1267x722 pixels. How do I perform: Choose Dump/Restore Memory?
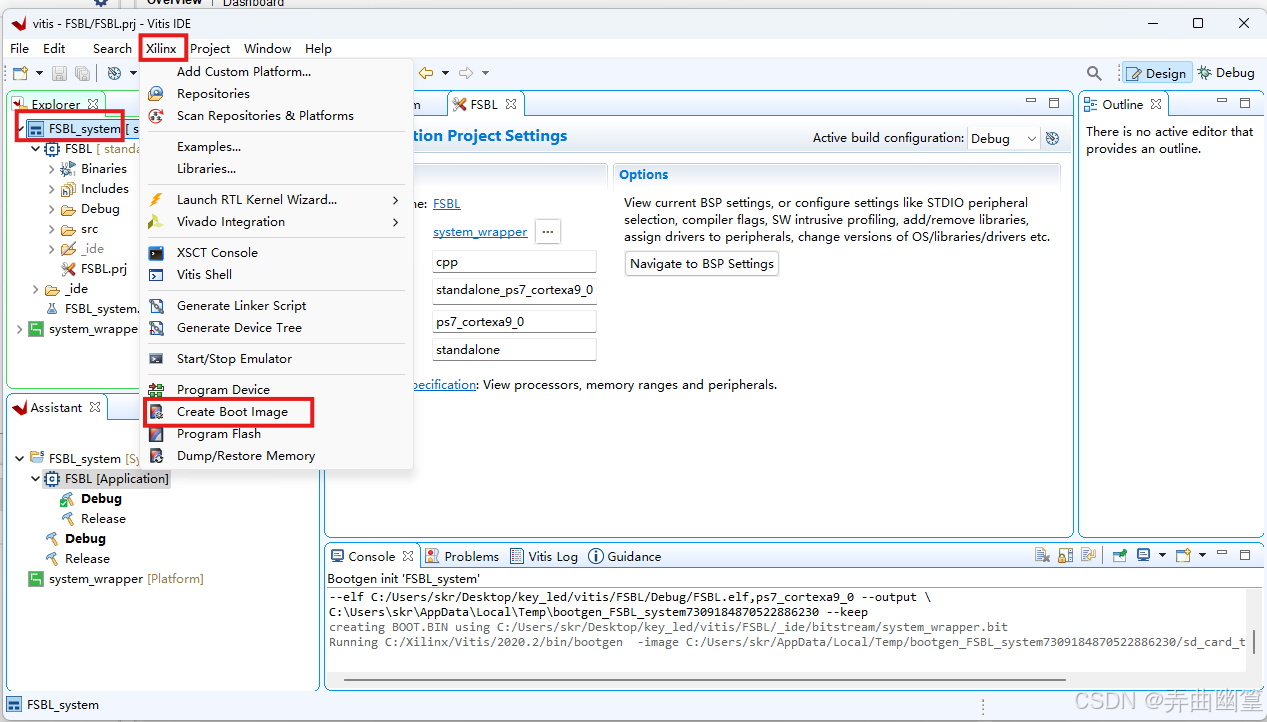coord(245,455)
